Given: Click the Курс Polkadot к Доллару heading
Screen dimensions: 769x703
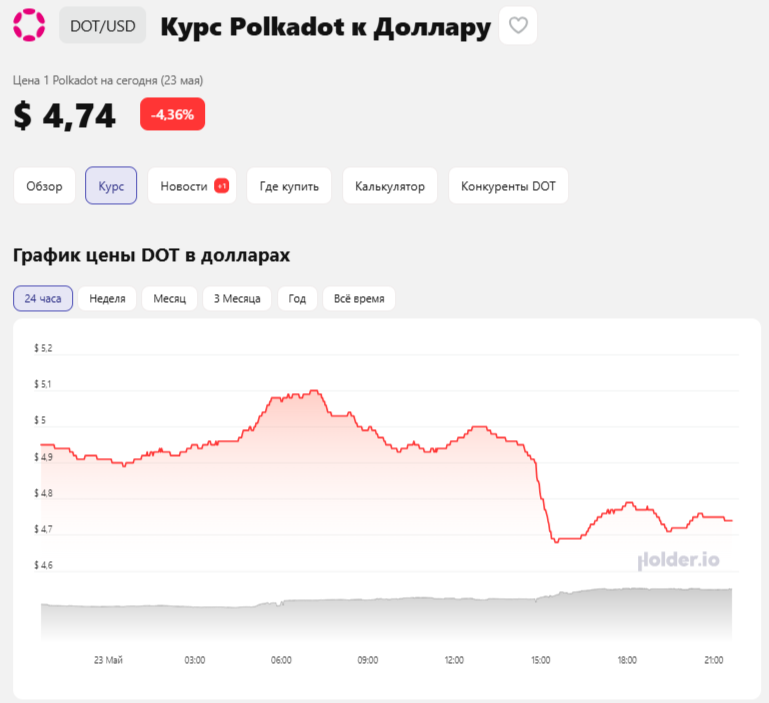Looking at the screenshot, I should click(x=326, y=26).
